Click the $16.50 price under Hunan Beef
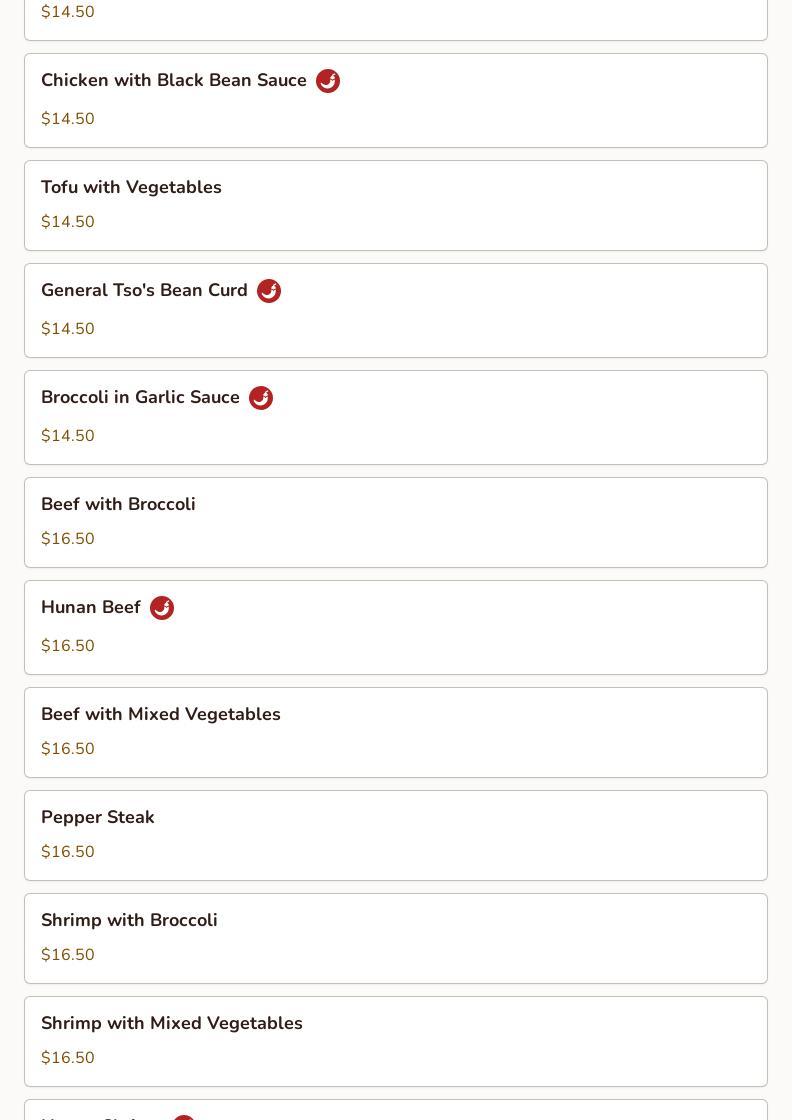Viewport: 792px width, 1120px height. (68, 646)
